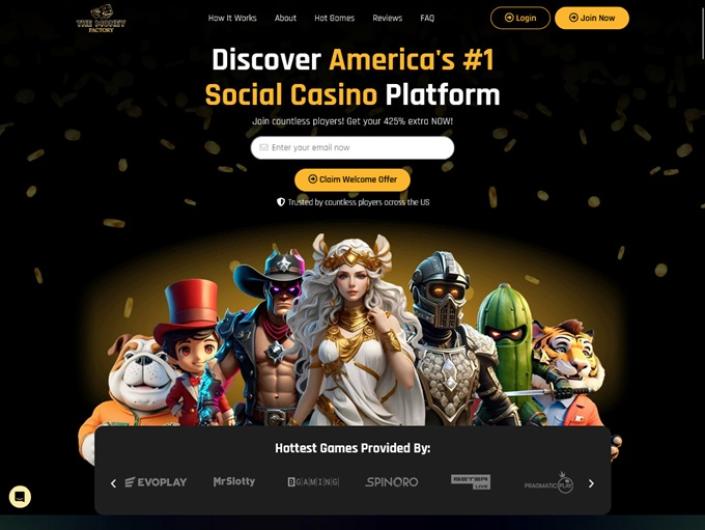Click the site logo in the header
This screenshot has width=705, height=530.
coord(101,18)
